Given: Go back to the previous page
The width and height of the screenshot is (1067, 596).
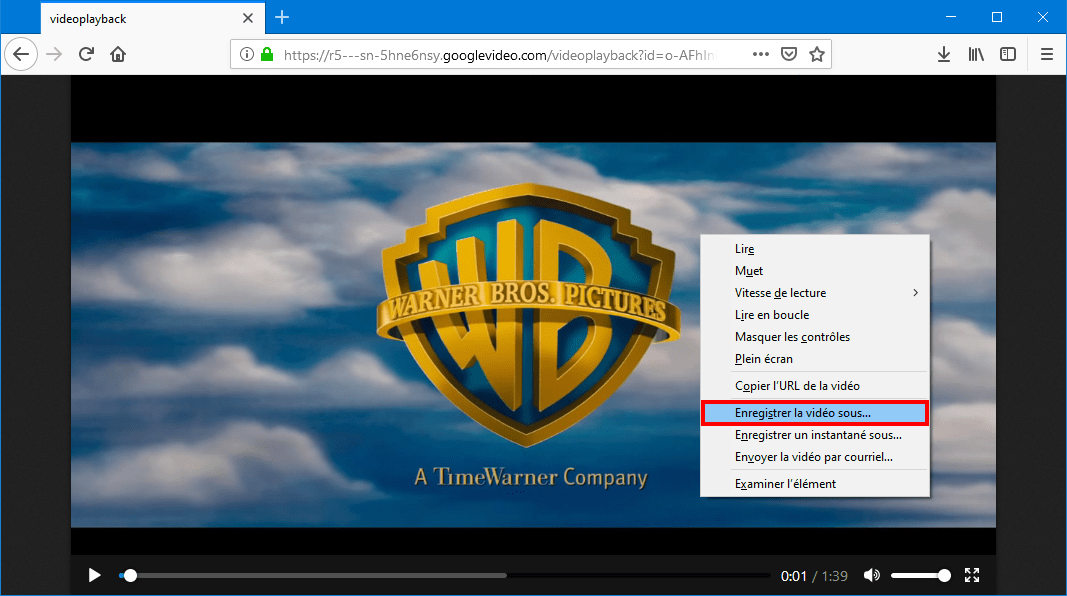Looking at the screenshot, I should point(21,54).
